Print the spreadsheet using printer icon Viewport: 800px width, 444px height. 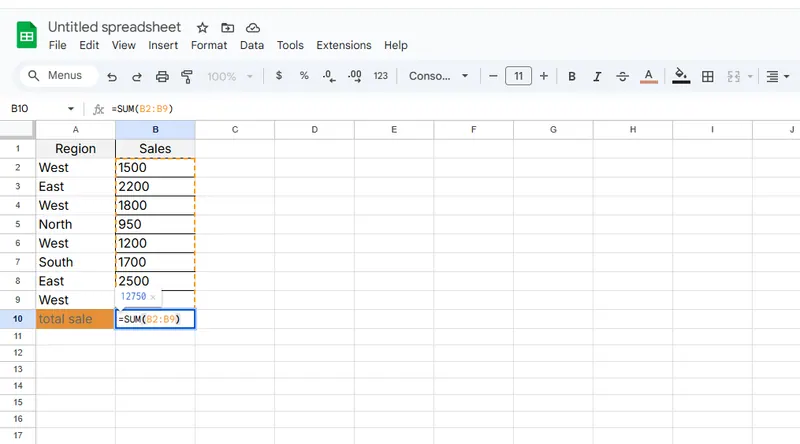(161, 76)
